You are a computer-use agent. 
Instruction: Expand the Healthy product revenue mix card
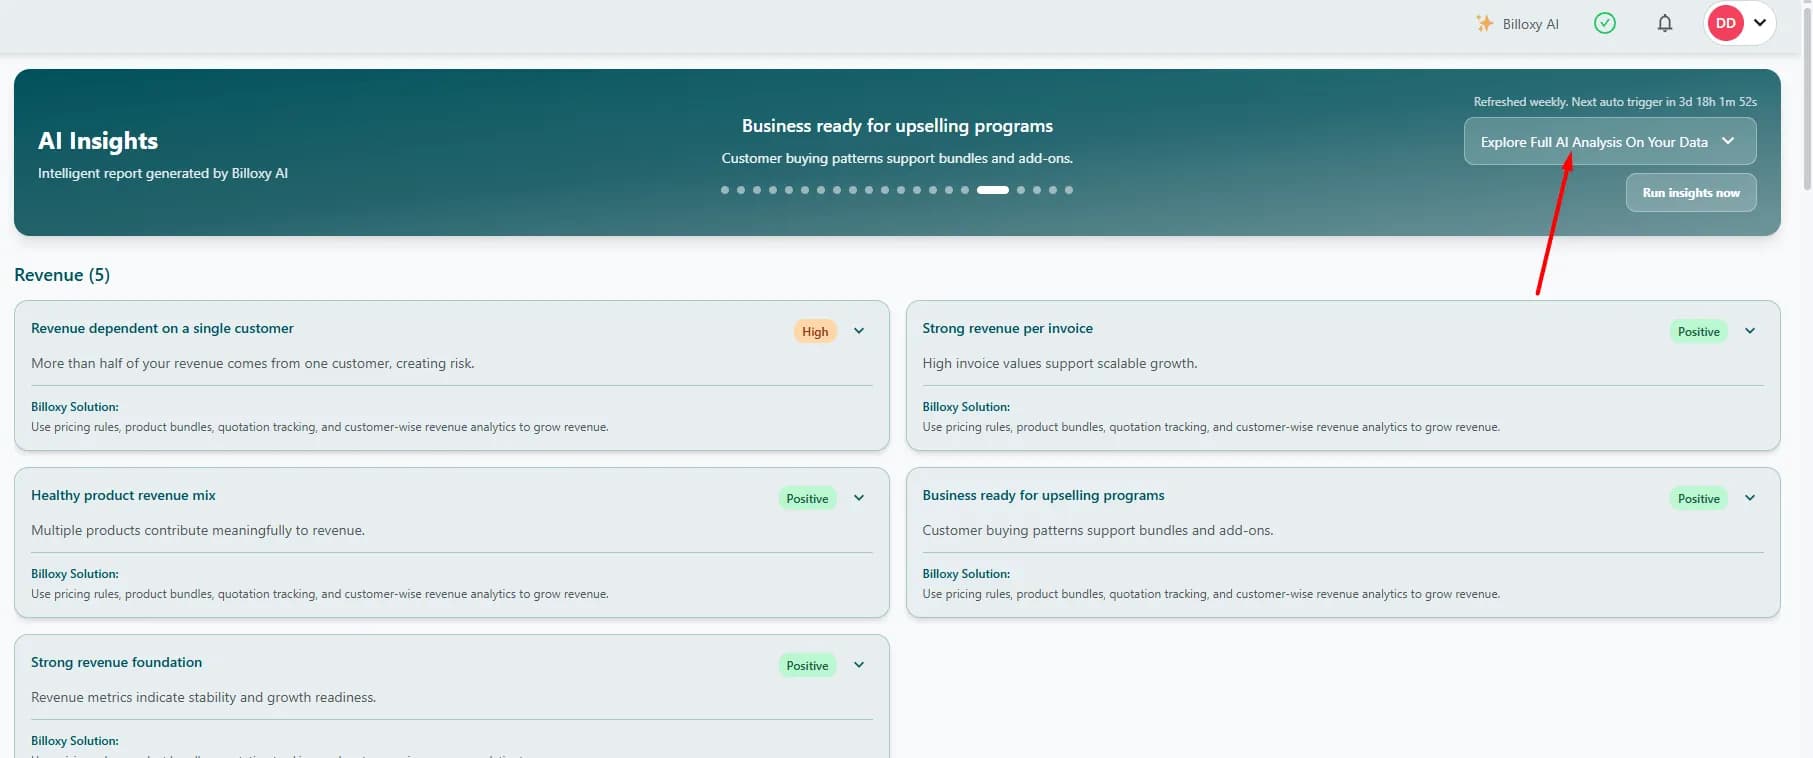pyautogui.click(x=859, y=498)
